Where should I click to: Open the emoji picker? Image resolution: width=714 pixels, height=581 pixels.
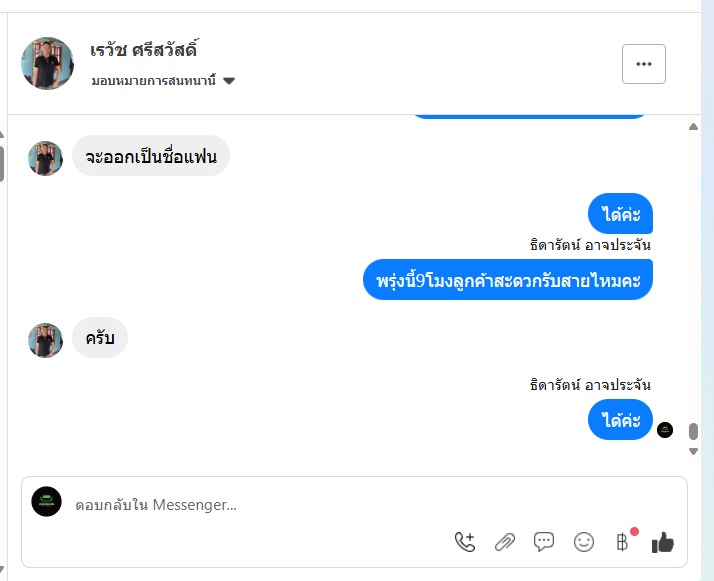584,542
